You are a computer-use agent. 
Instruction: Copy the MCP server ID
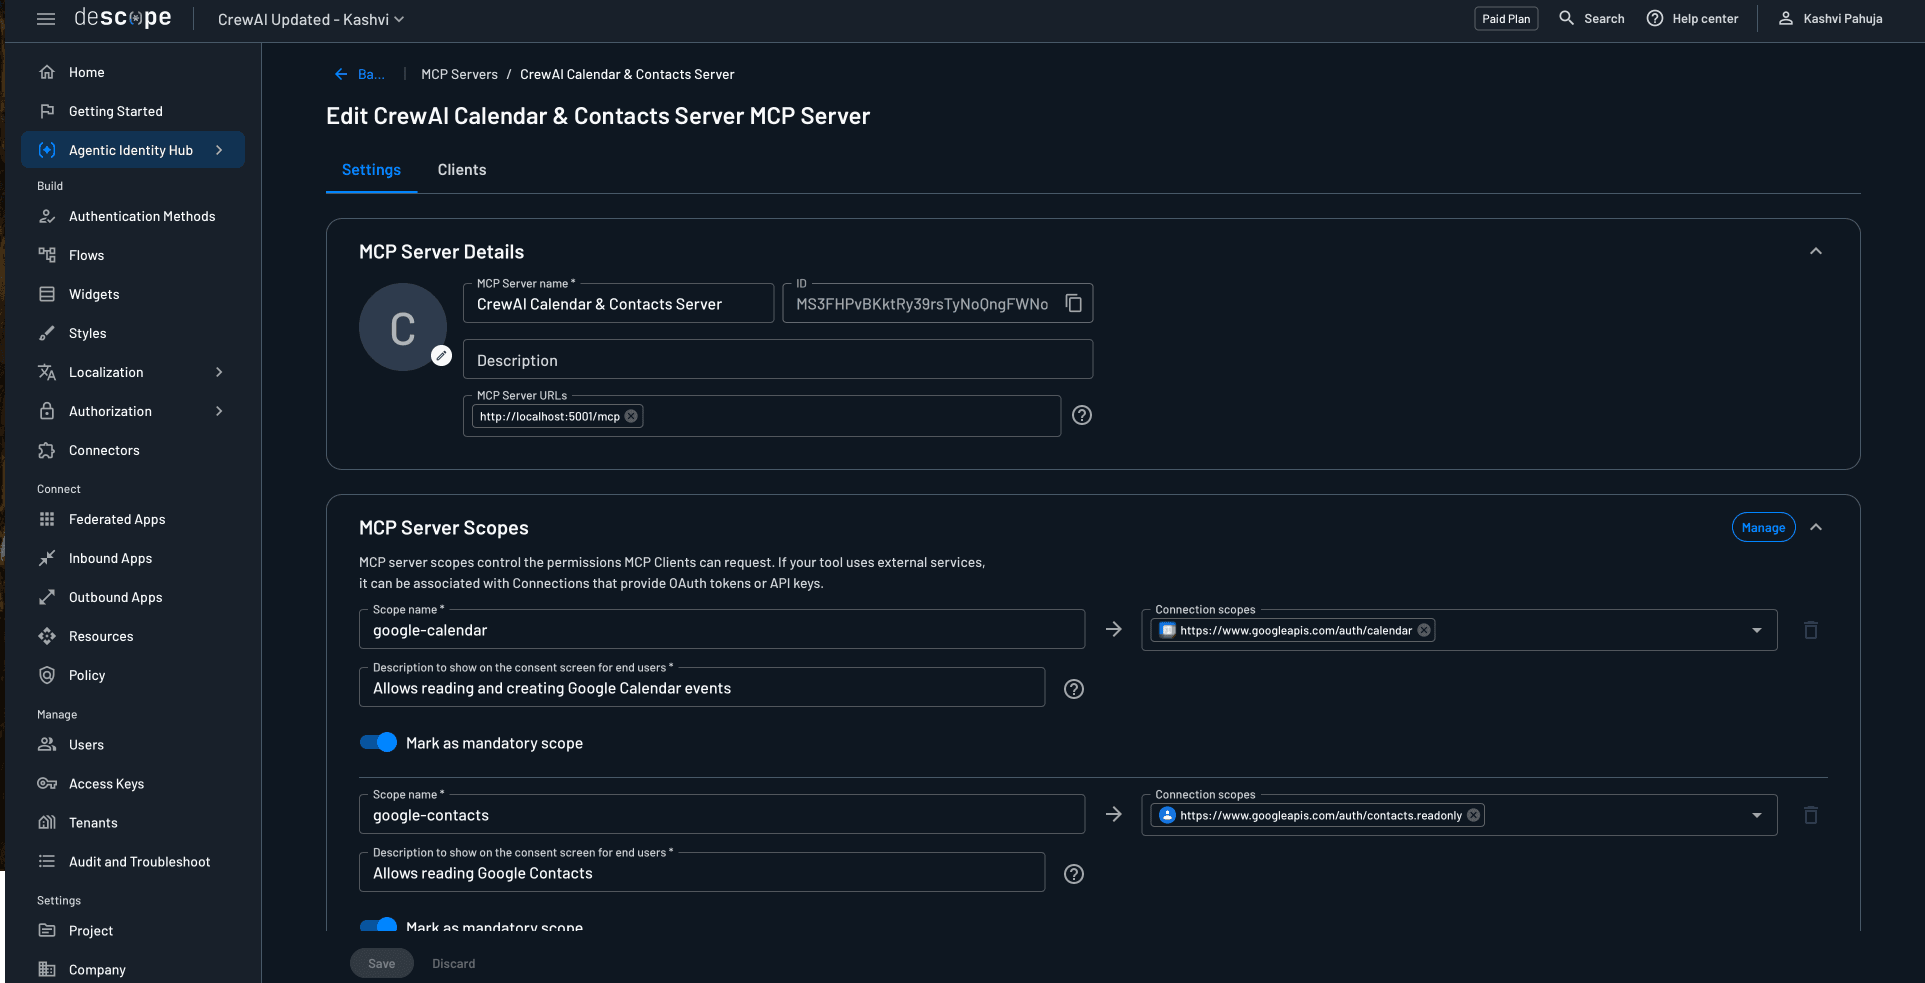(1073, 303)
